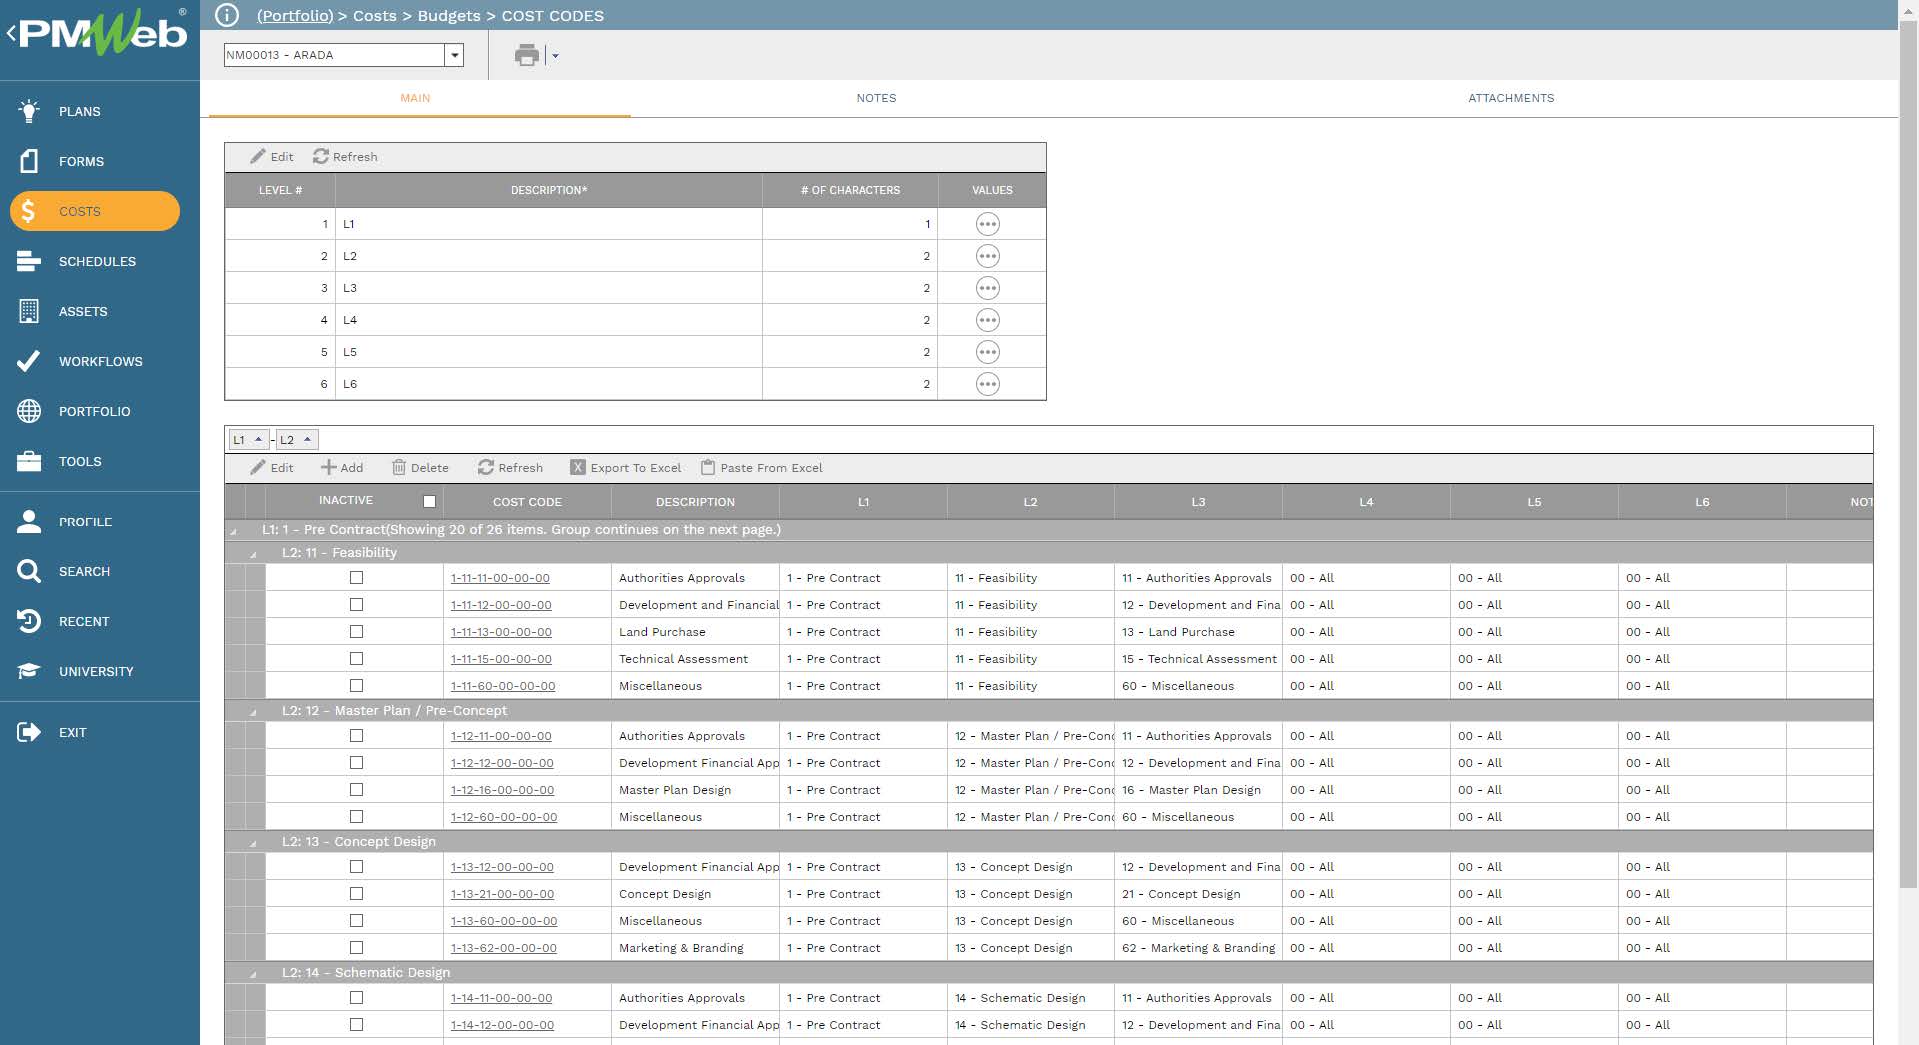Screen dimensions: 1919x1045
Task: Click the Search magnifier icon
Action: point(29,571)
